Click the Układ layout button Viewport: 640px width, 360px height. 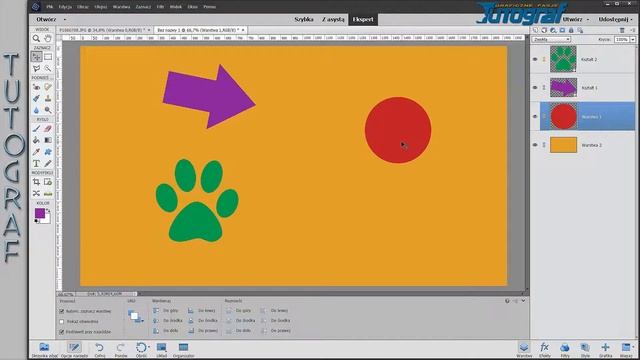(162, 350)
